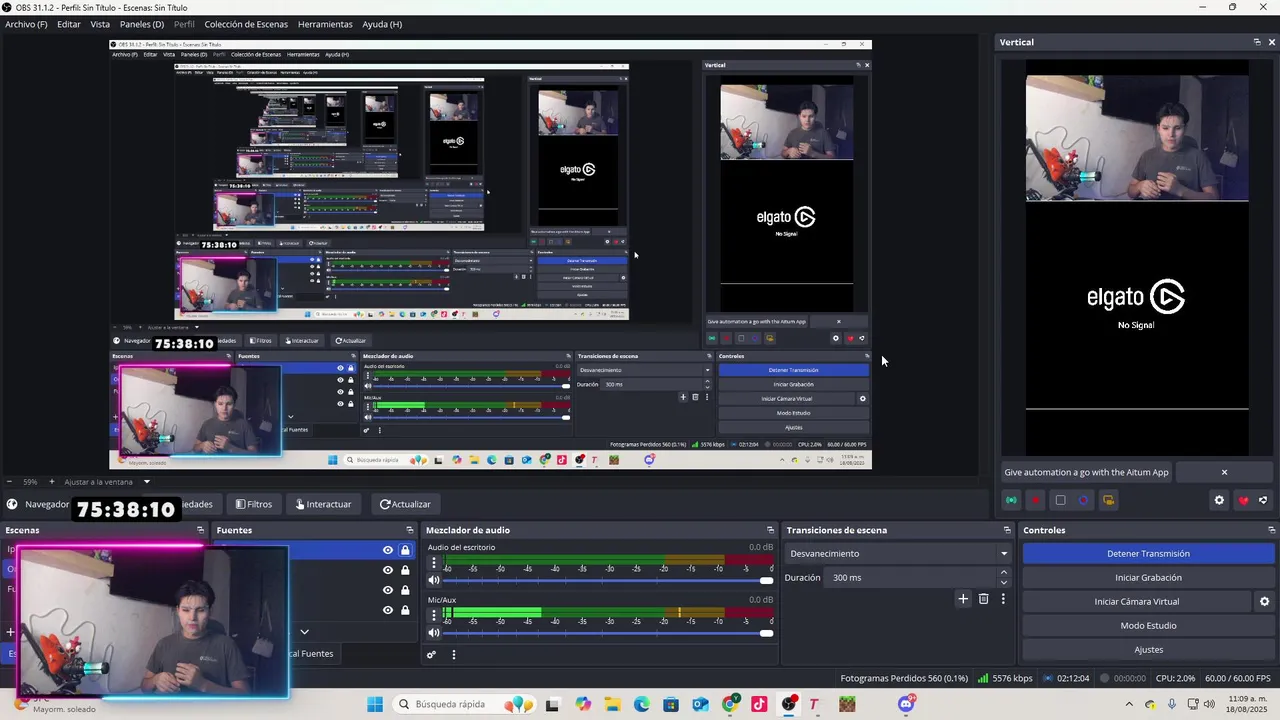Image resolution: width=1280 pixels, height=720 pixels.
Task: Open the Editar menu
Action: [x=69, y=24]
